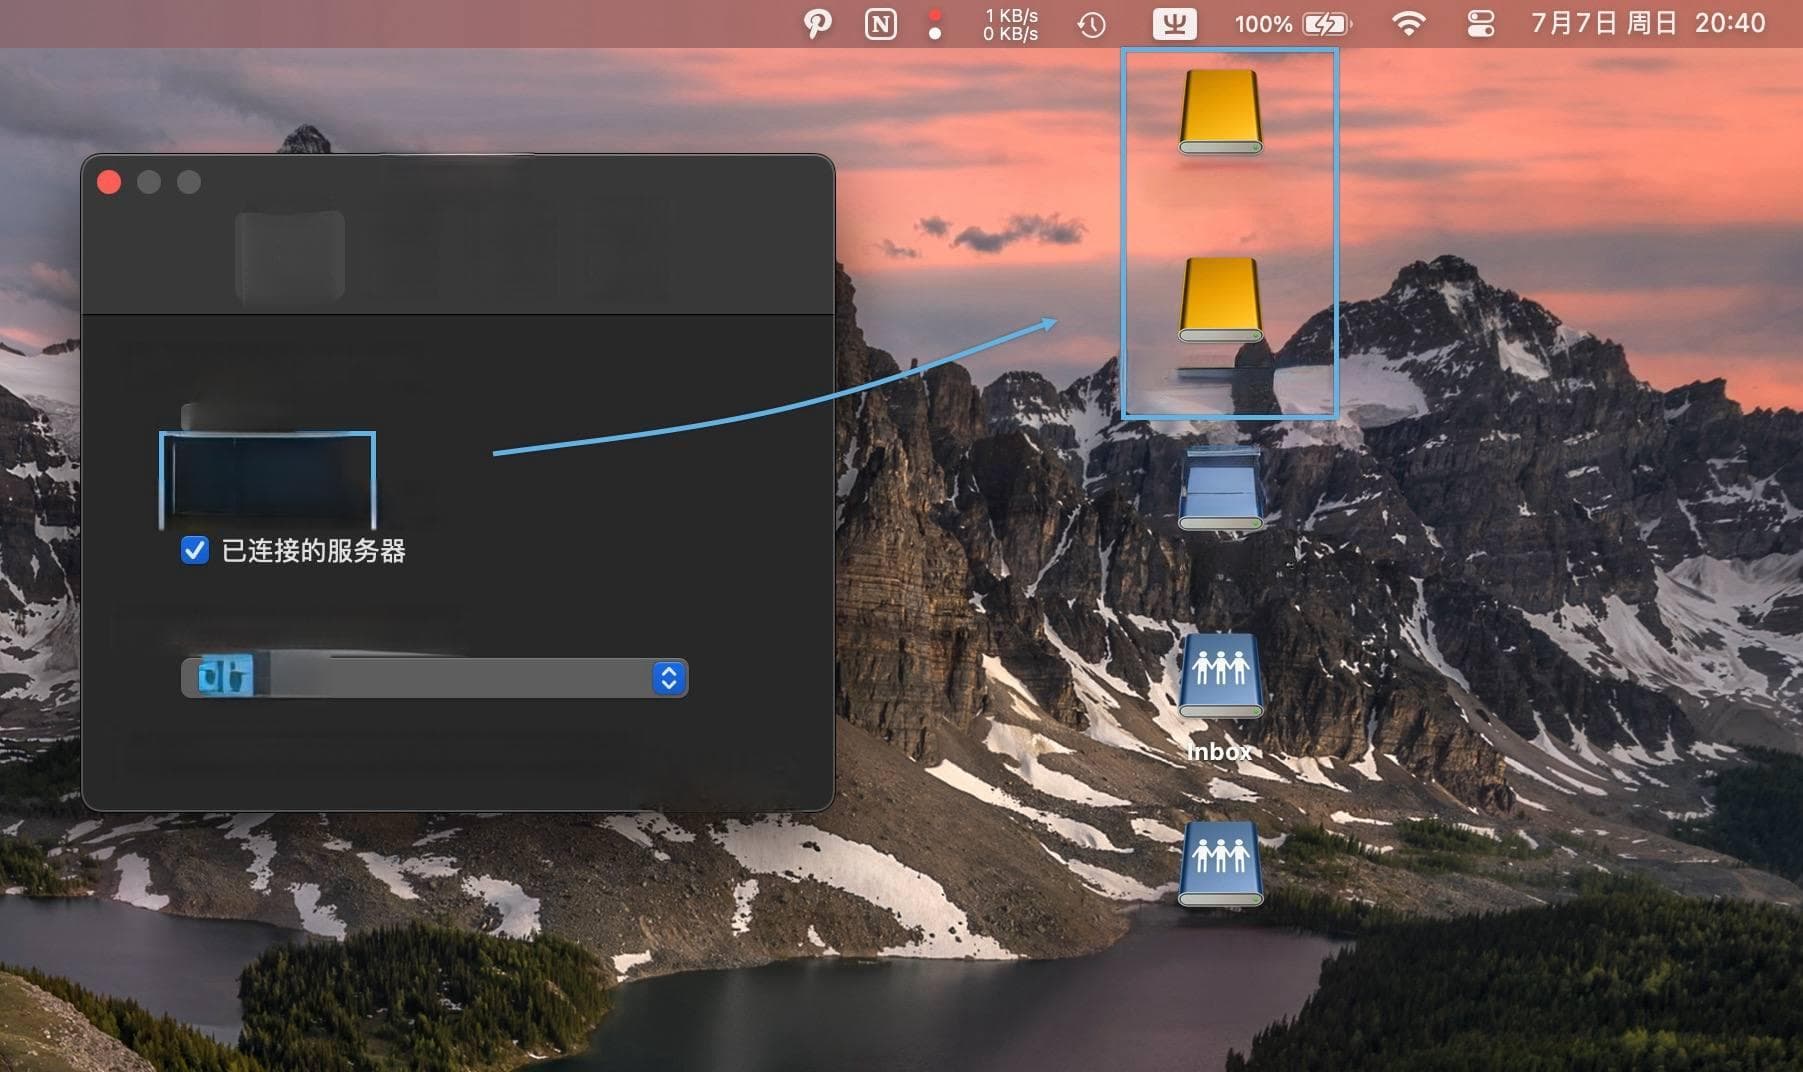
Task: Close the Finder settings window
Action: click(109, 182)
